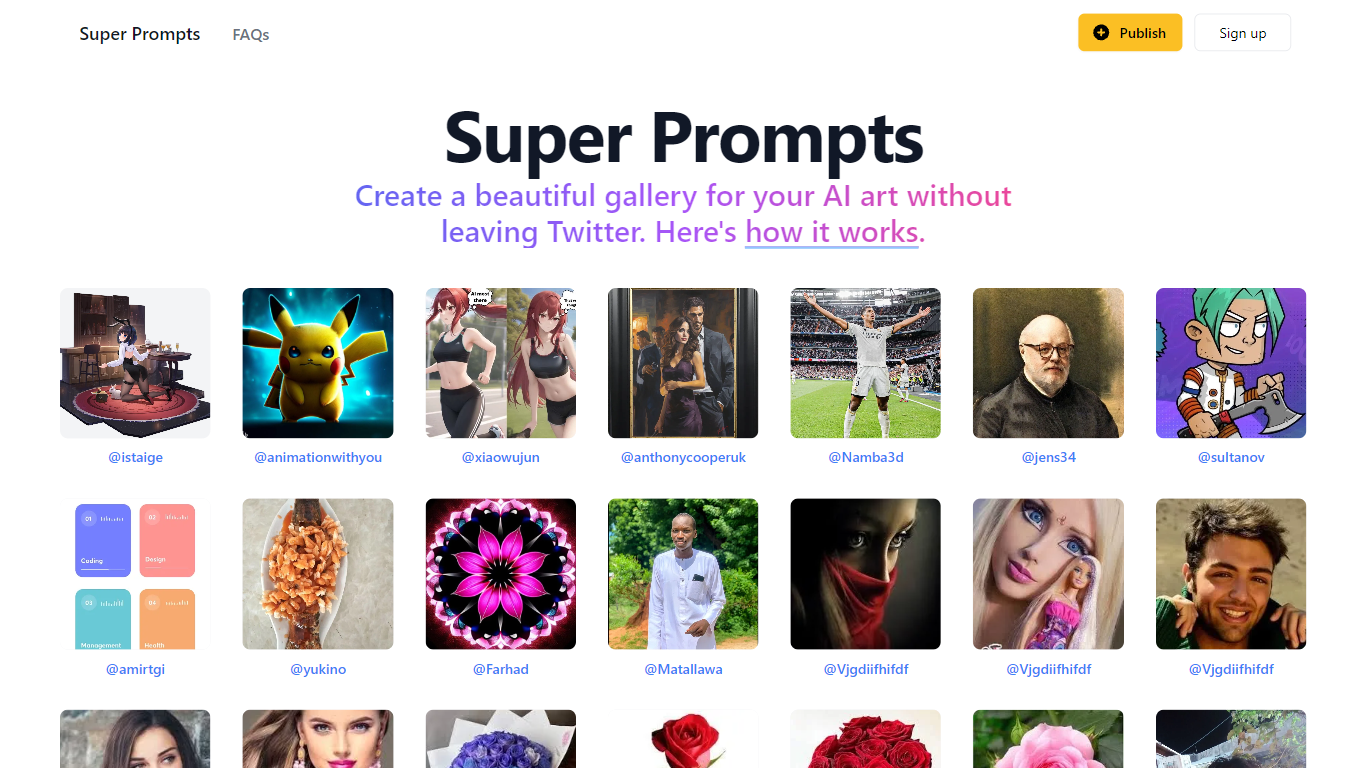This screenshot has width=1366, height=768.
Task: Go to the FAQs menu item
Action: [x=251, y=34]
